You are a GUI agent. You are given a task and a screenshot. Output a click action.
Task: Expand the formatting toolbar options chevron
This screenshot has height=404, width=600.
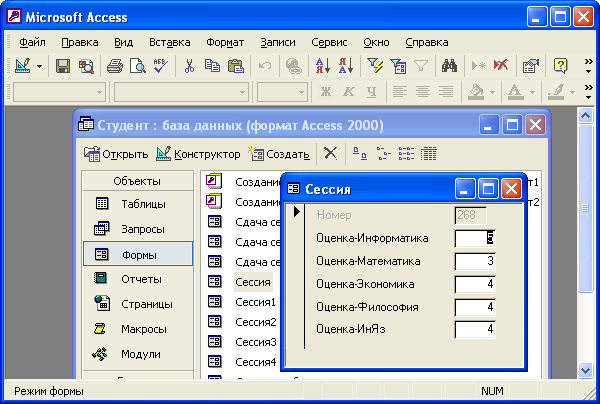pyautogui.click(x=589, y=92)
